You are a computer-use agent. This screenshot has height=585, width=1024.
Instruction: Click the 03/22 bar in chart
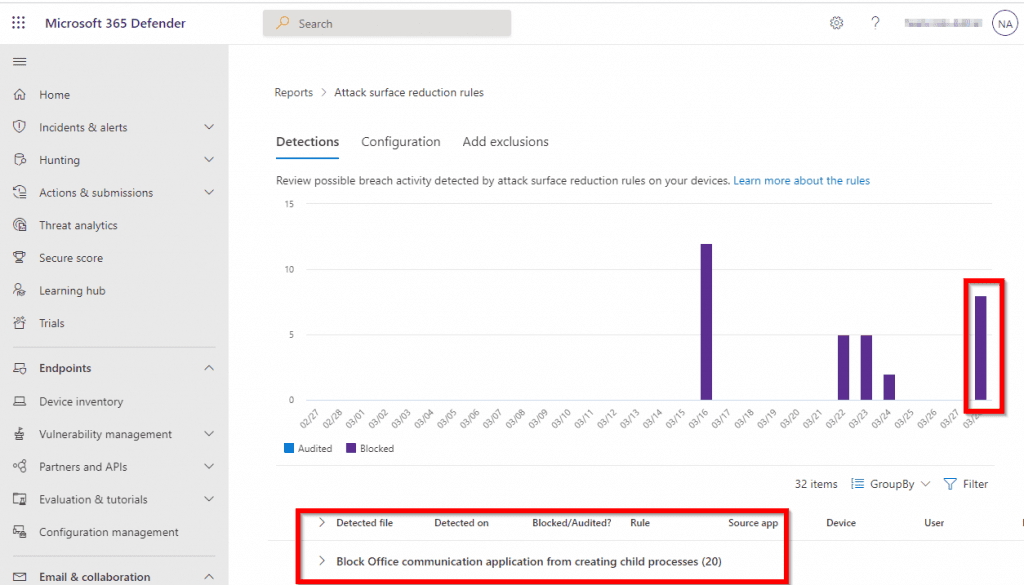click(843, 368)
